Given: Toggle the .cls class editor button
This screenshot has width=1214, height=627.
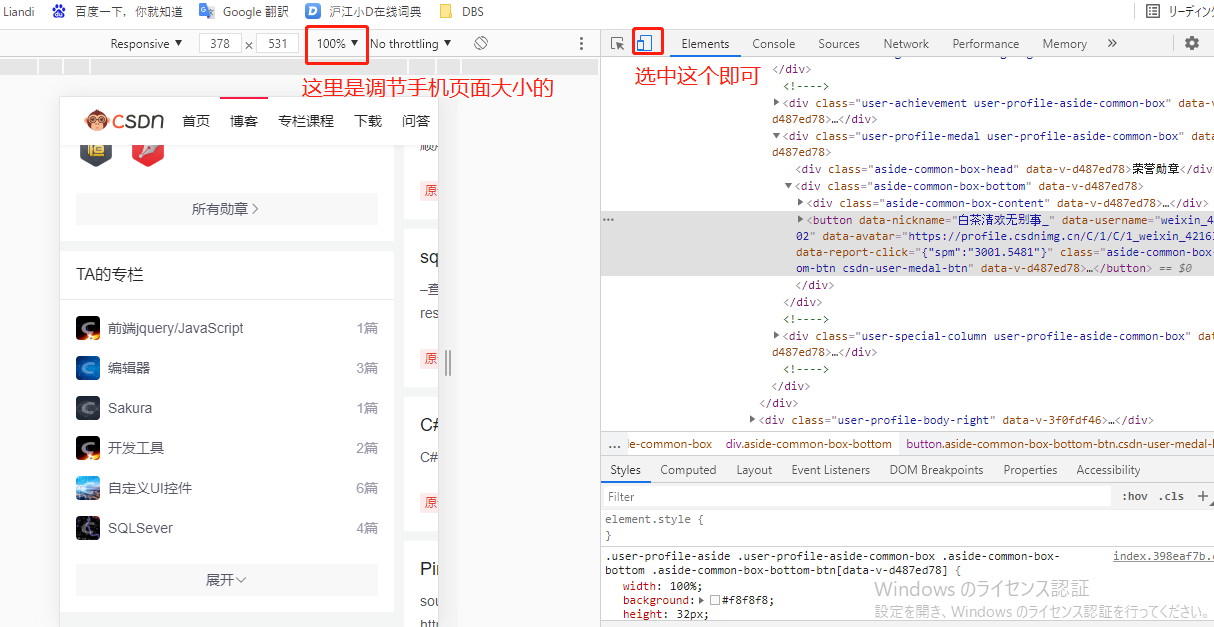Looking at the screenshot, I should tap(1172, 497).
